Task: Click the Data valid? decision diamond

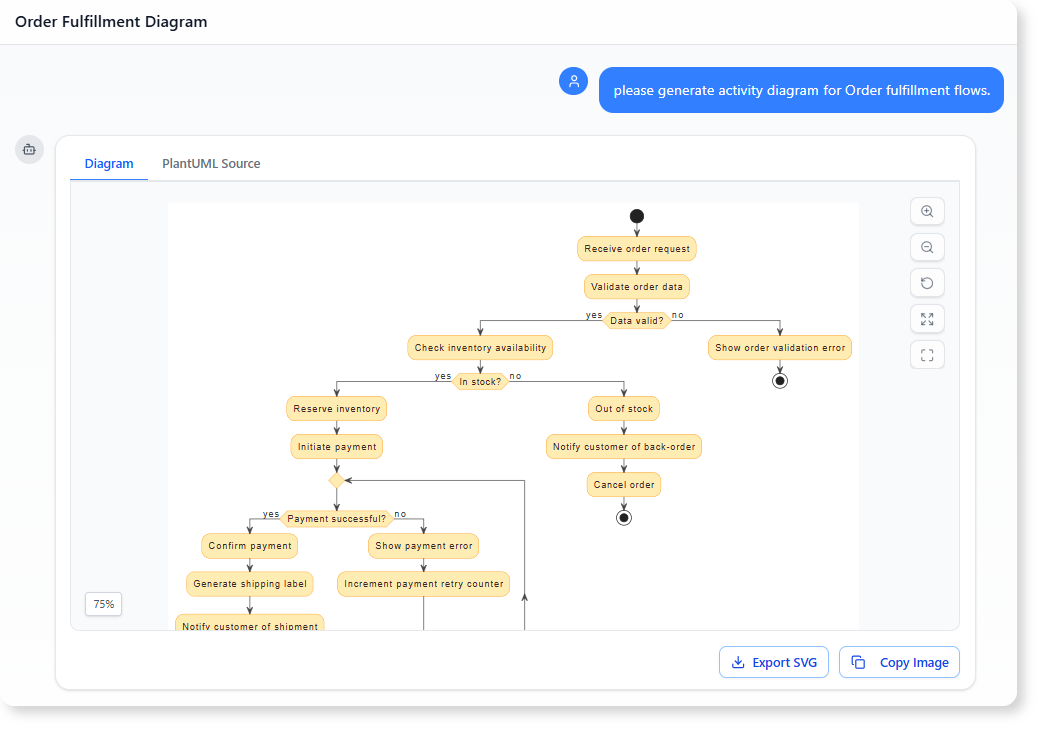Action: tap(636, 319)
